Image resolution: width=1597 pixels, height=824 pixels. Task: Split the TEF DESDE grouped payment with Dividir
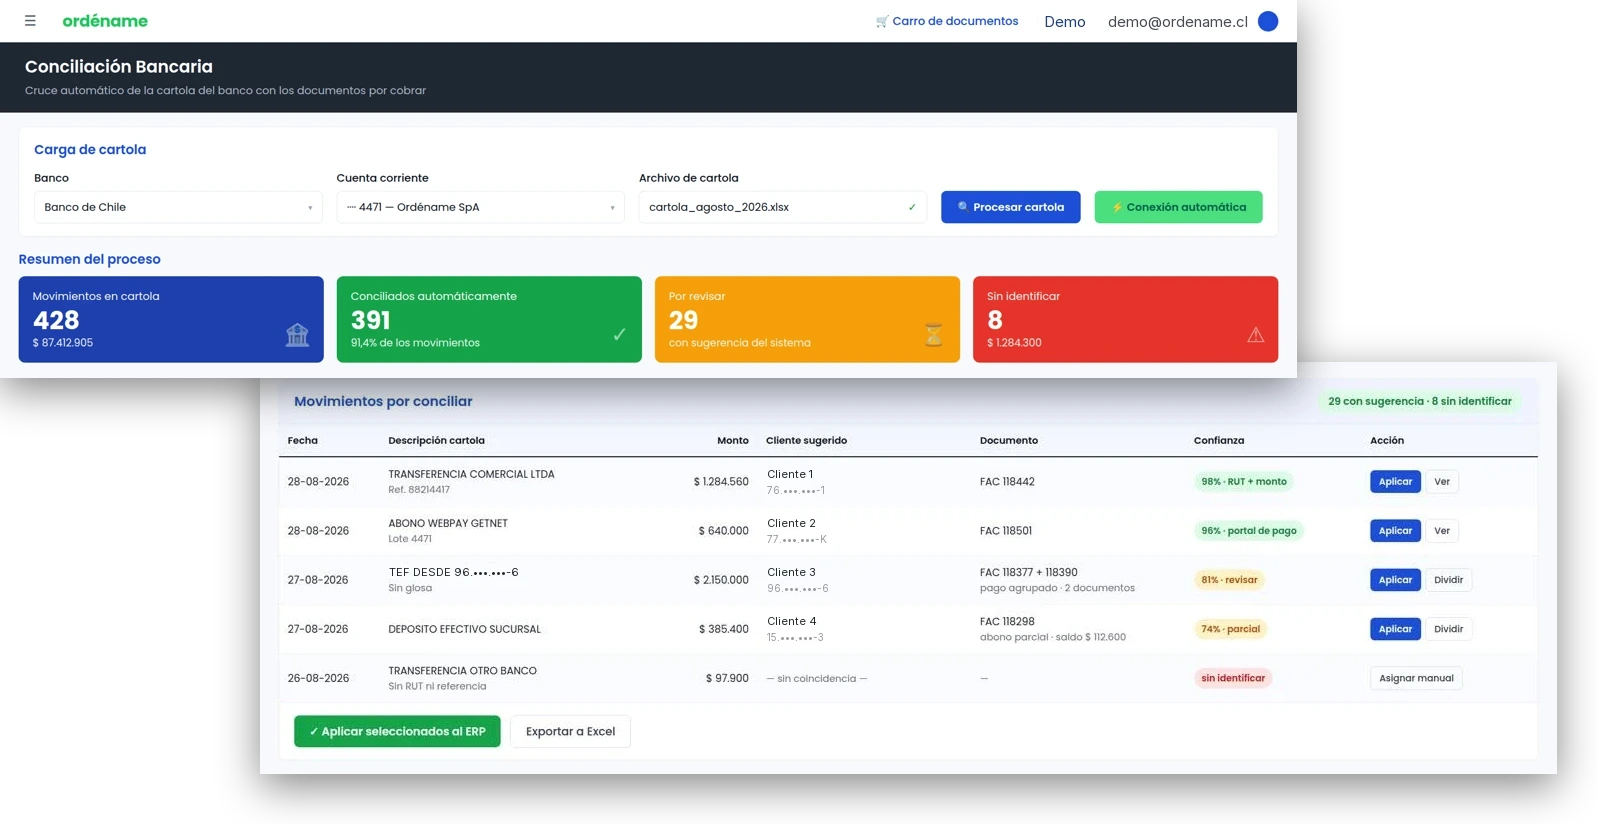[x=1448, y=580]
